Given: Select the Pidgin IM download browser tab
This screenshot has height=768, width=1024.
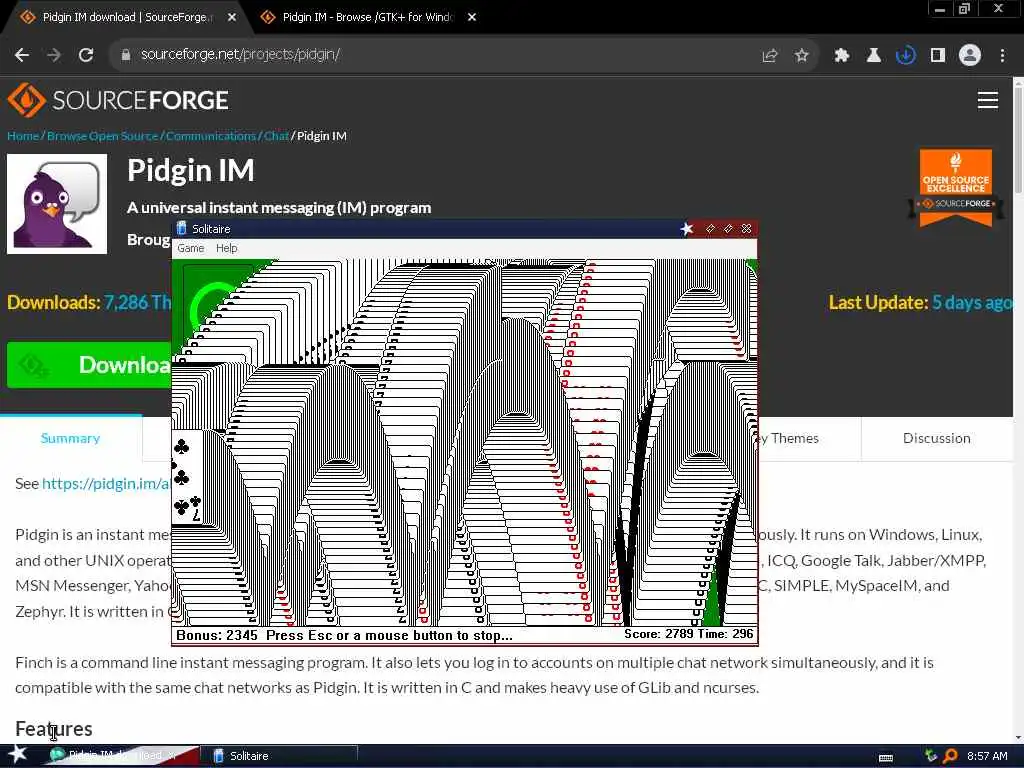Looking at the screenshot, I should [x=127, y=17].
